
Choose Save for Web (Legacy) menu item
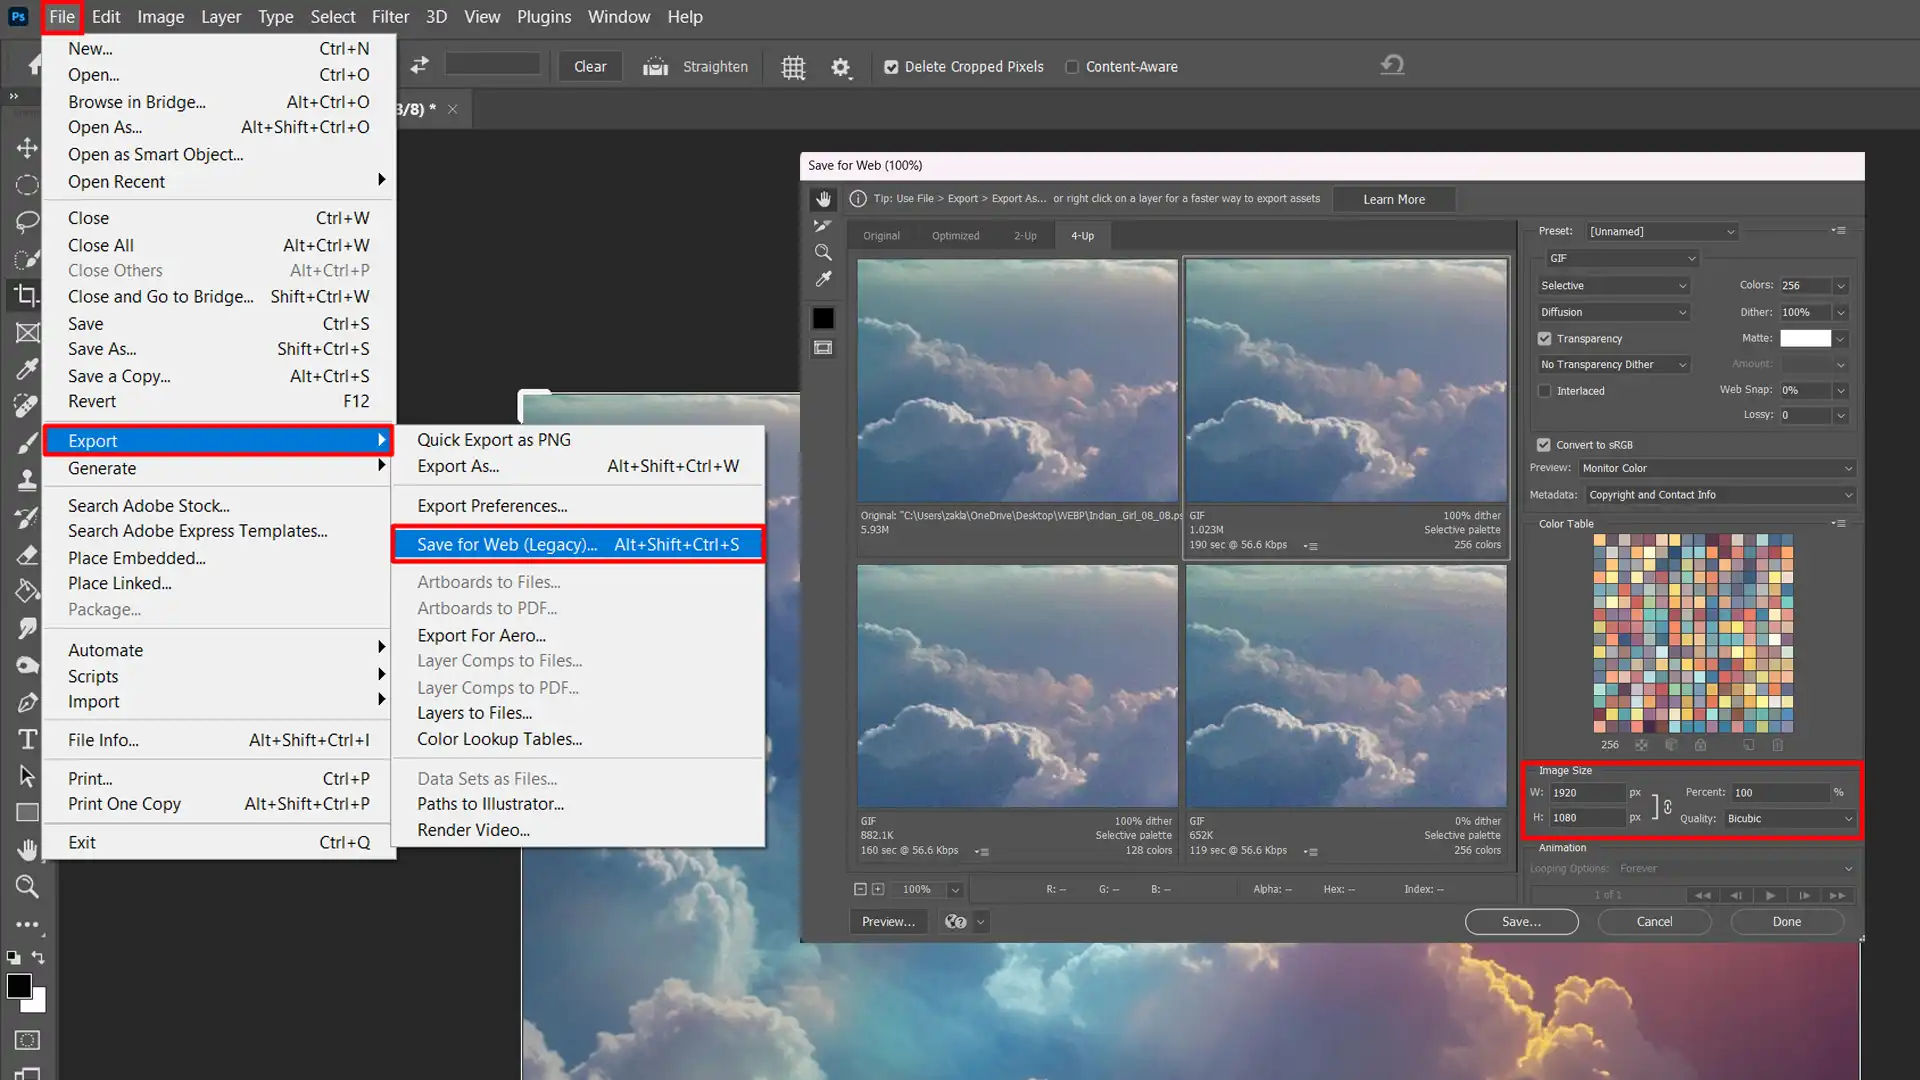(578, 545)
